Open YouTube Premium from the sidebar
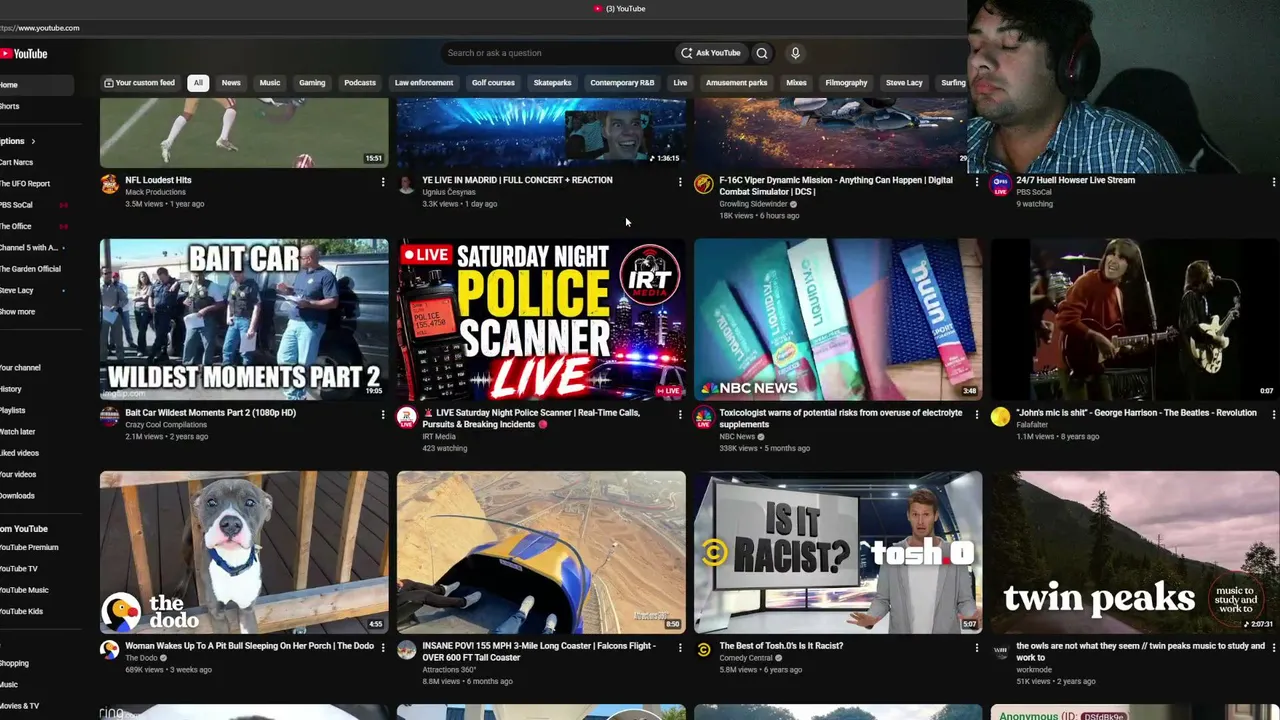Screen dimensions: 1280x720 (x=30, y=548)
